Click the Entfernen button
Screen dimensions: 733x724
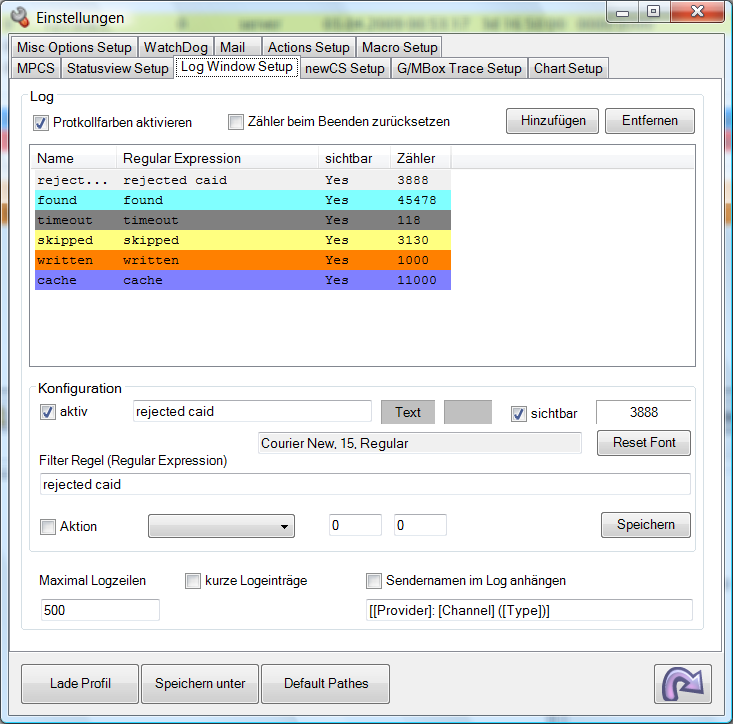pos(649,121)
